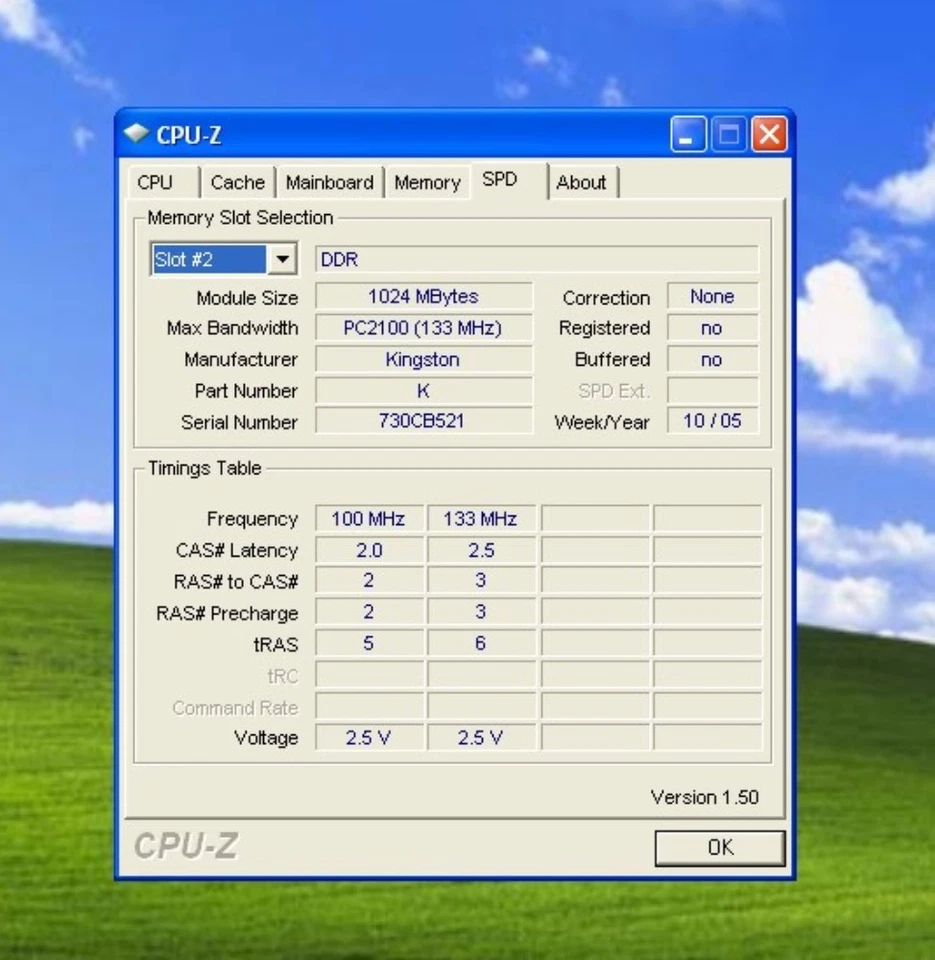935x960 pixels.
Task: Select the Max Bandwidth PC2100 field
Action: (x=423, y=328)
